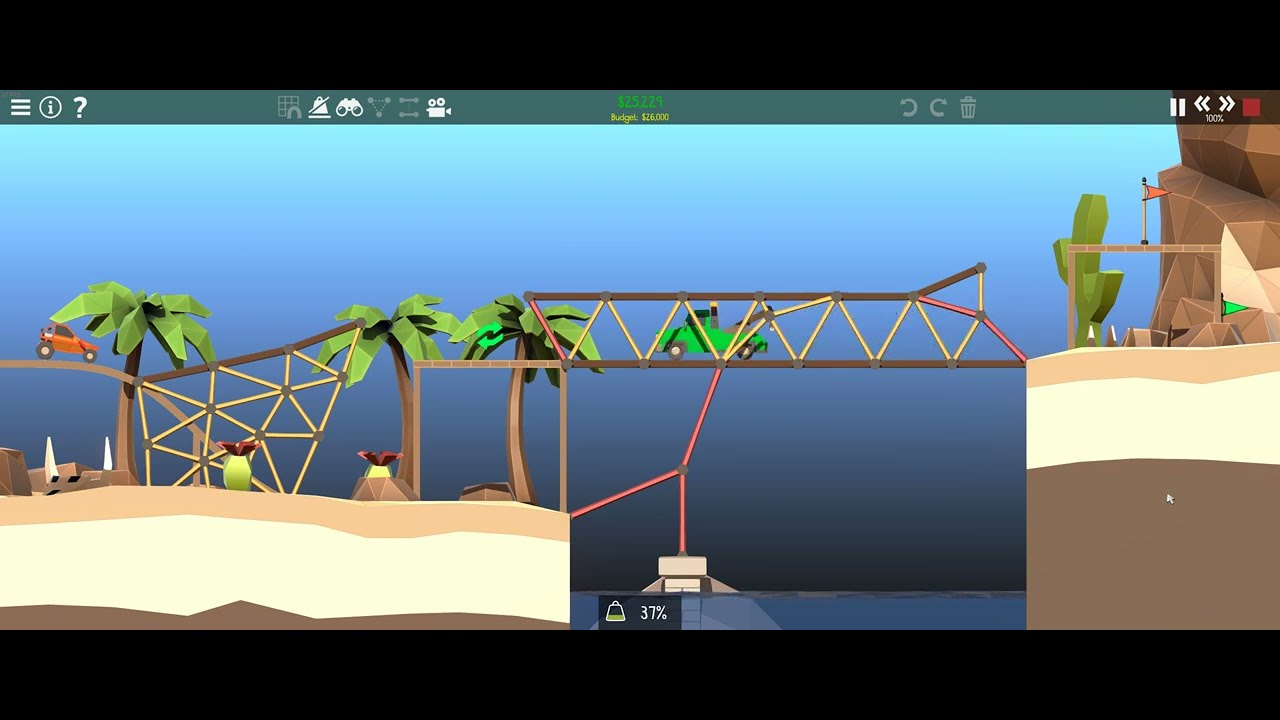Click the trash delete icon
The image size is (1280, 720).
click(x=968, y=107)
